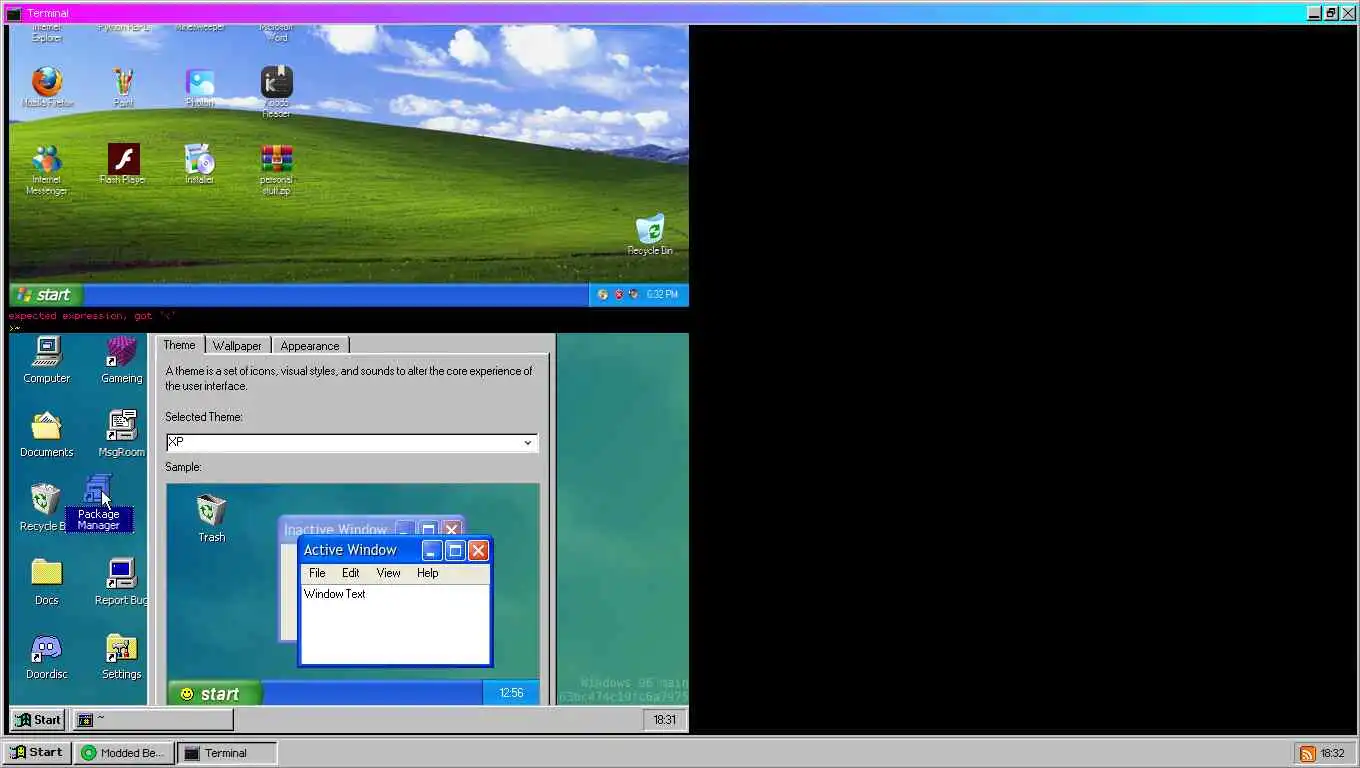Minimize the Terminal window
The height and width of the screenshot is (768, 1360).
pyautogui.click(x=1315, y=13)
